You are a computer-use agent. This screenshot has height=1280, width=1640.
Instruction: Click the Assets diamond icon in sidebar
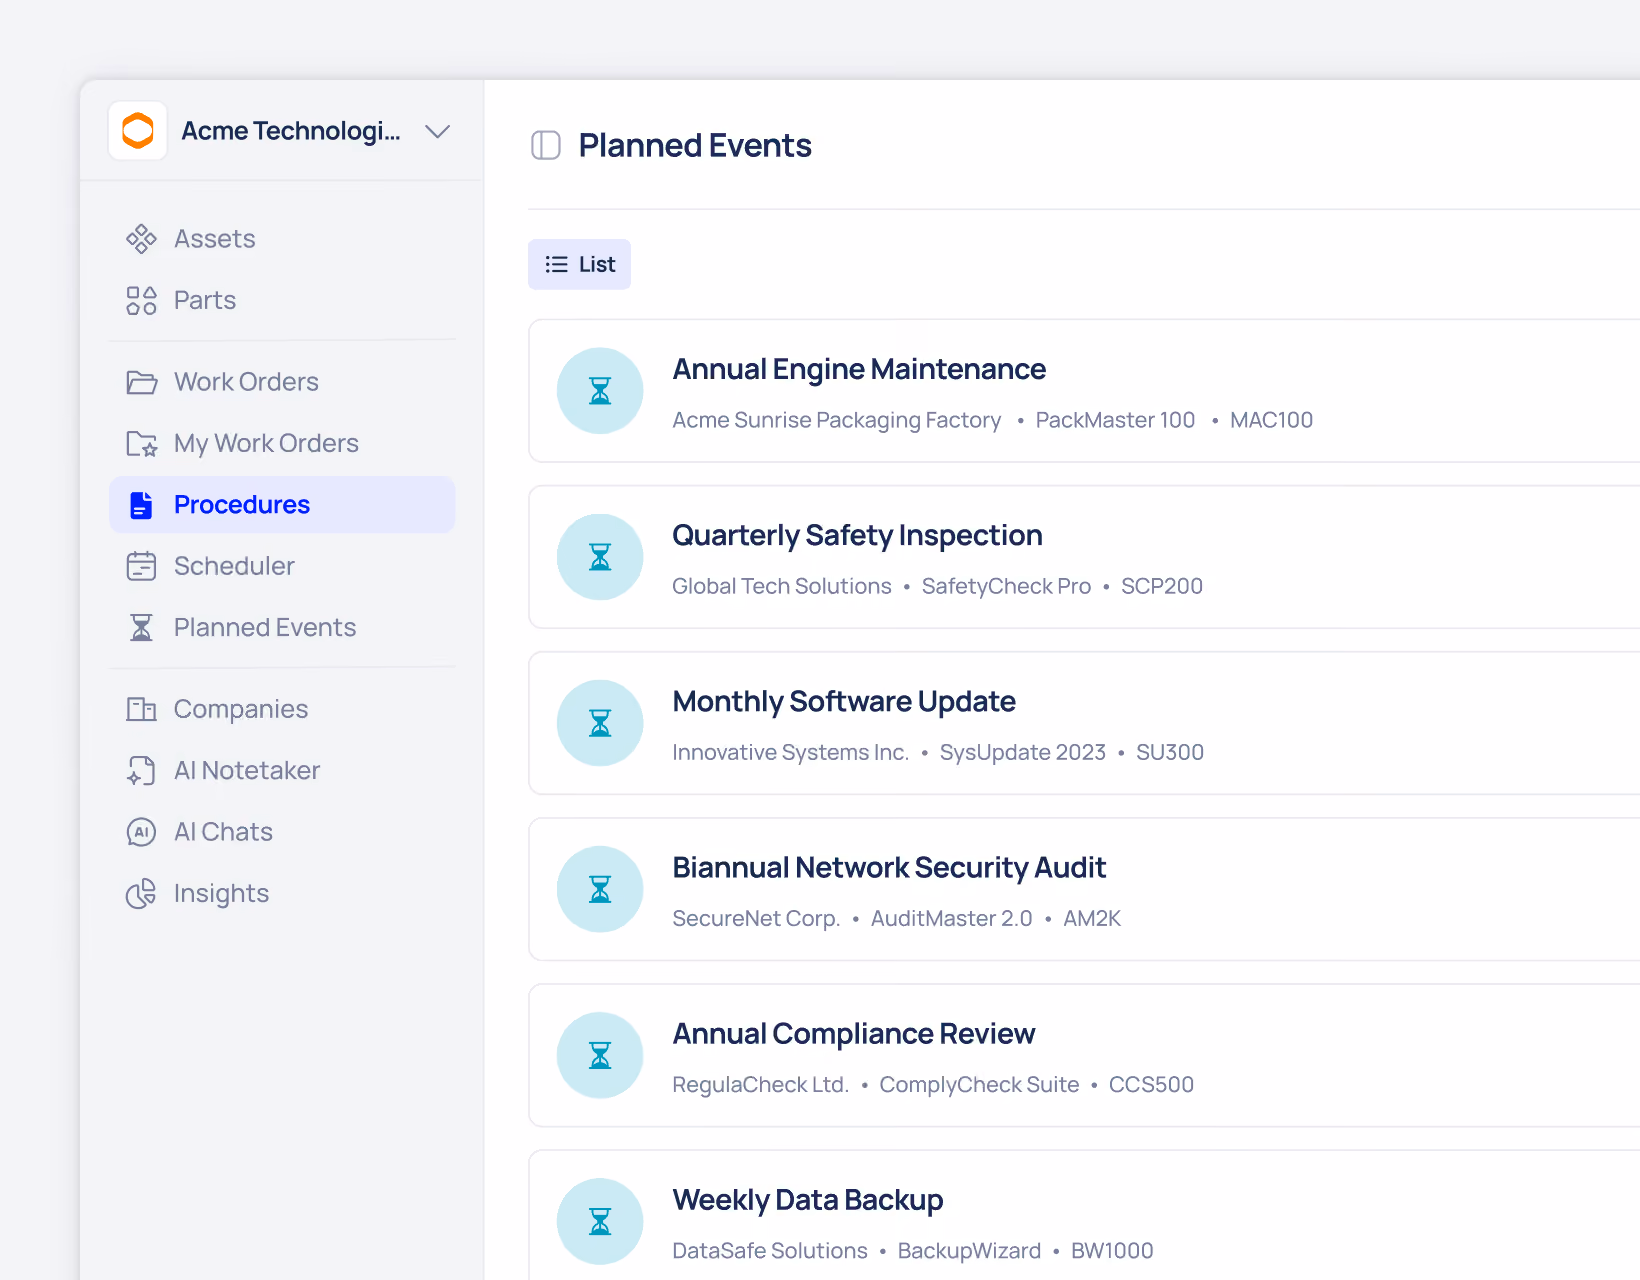141,239
